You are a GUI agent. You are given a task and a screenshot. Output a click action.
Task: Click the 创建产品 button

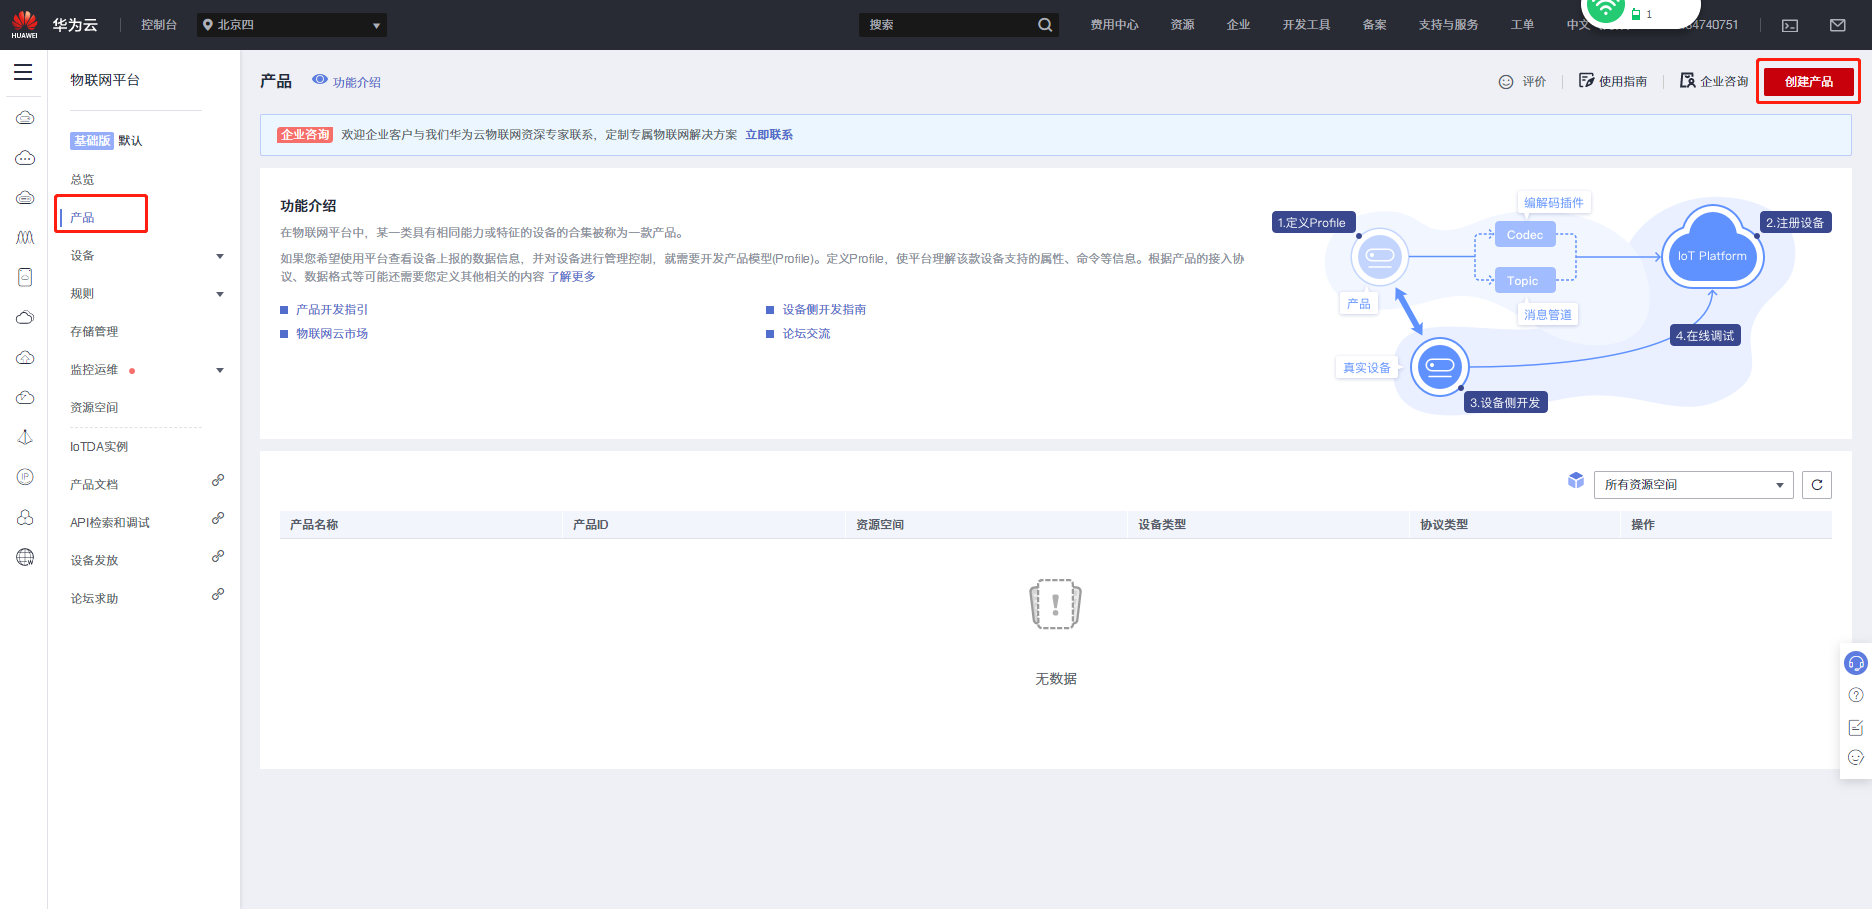(1808, 82)
